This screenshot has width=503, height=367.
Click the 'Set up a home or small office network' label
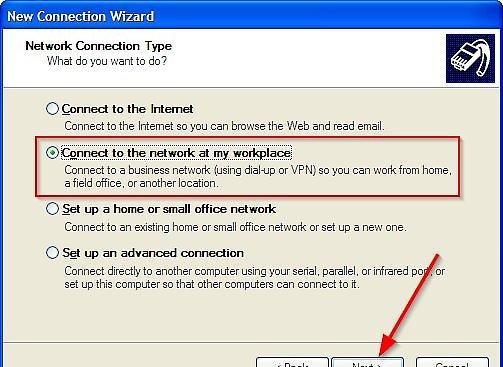click(x=169, y=209)
